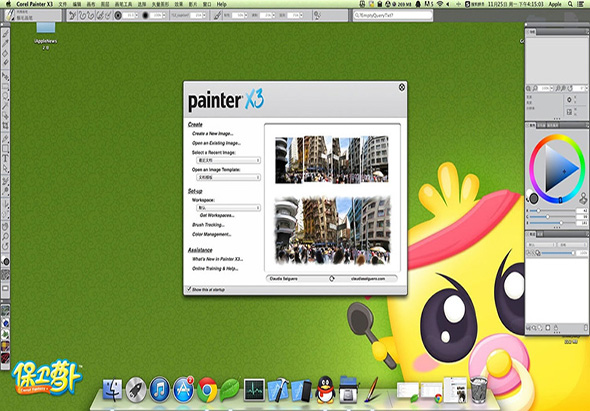Open Xcode from the Dock
The height and width of the screenshot is (411, 590).
(x=278, y=390)
